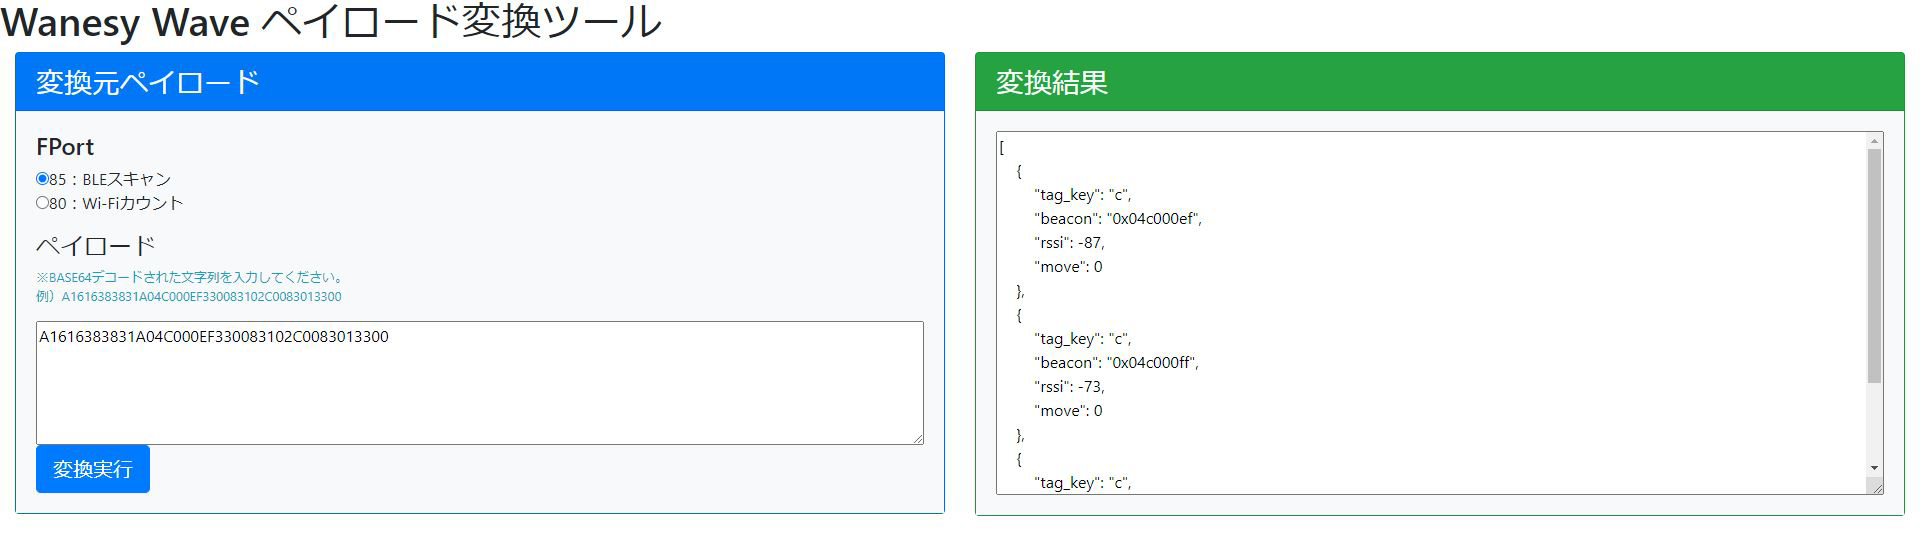Click the BLEスキャン label text
1920x544 pixels.
126,179
